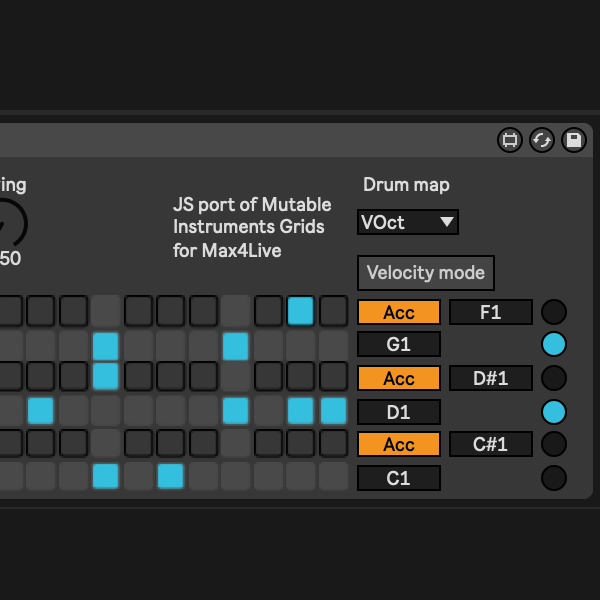The width and height of the screenshot is (600, 600).
Task: Click the Velocity mode button
Action: (x=426, y=272)
